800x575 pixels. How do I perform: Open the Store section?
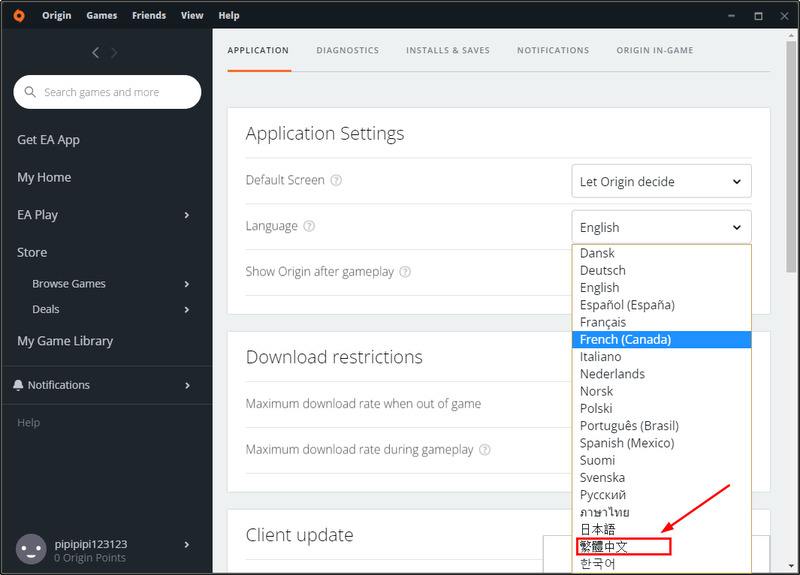(32, 253)
